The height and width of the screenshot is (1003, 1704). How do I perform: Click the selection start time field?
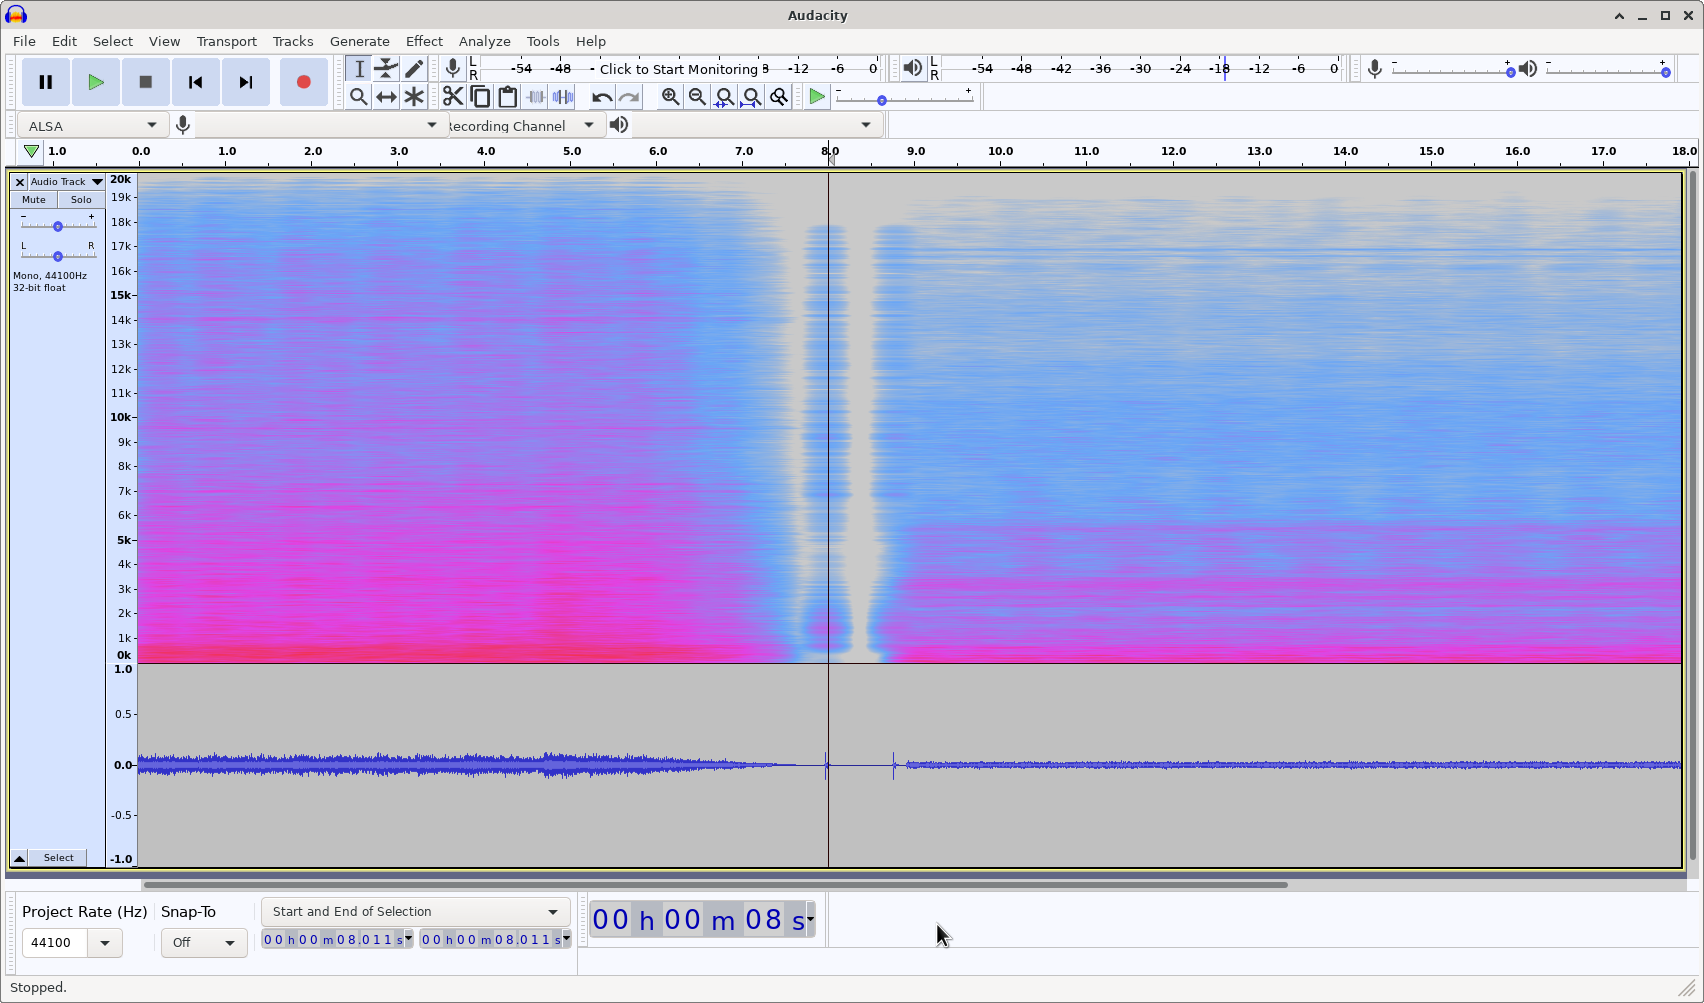tap(337, 939)
